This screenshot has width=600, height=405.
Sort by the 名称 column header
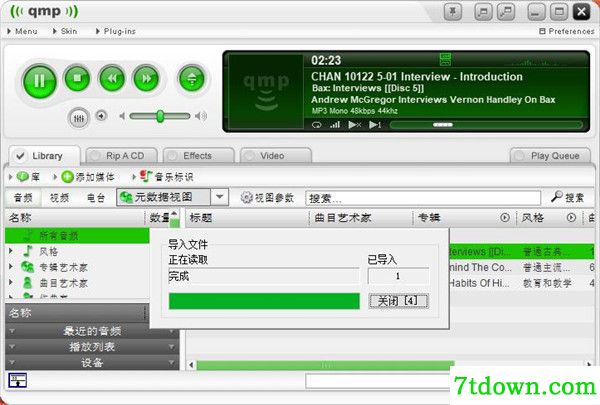pyautogui.click(x=75, y=218)
